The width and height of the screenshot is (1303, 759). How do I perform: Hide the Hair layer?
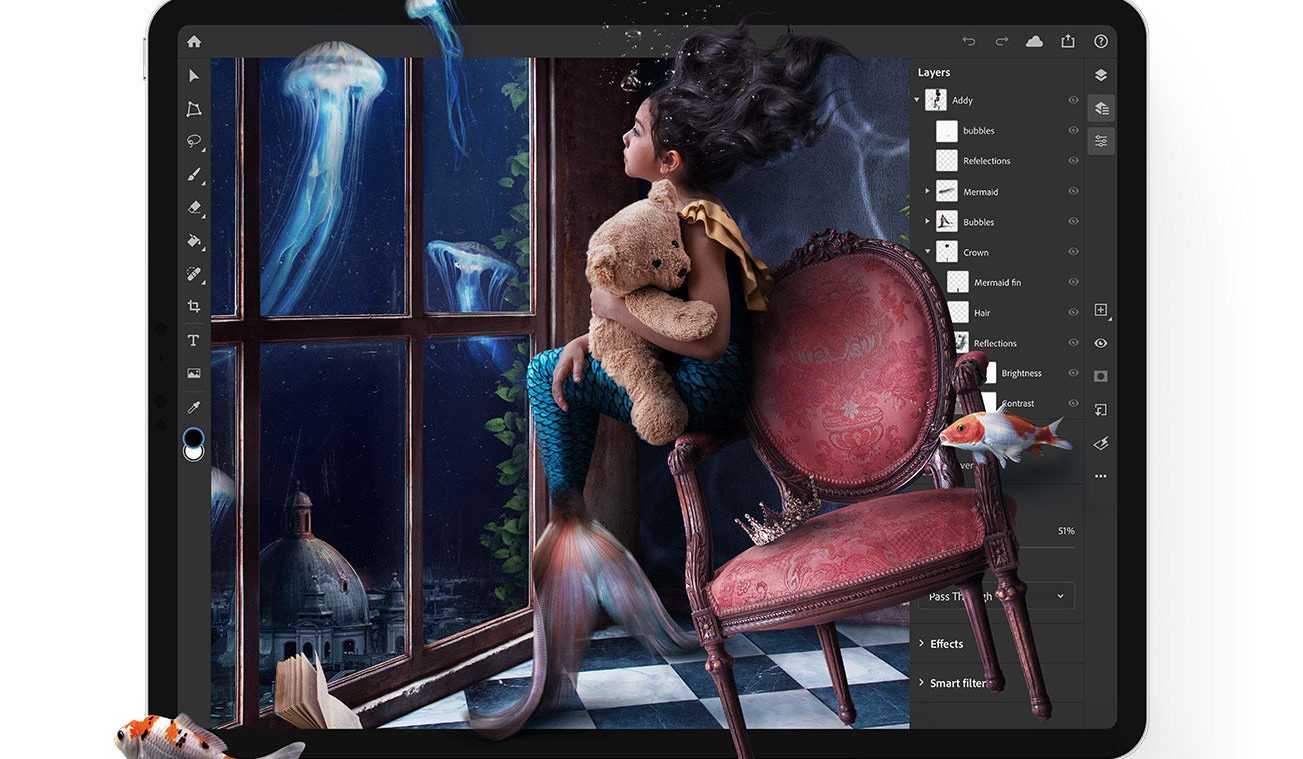[x=1073, y=313]
